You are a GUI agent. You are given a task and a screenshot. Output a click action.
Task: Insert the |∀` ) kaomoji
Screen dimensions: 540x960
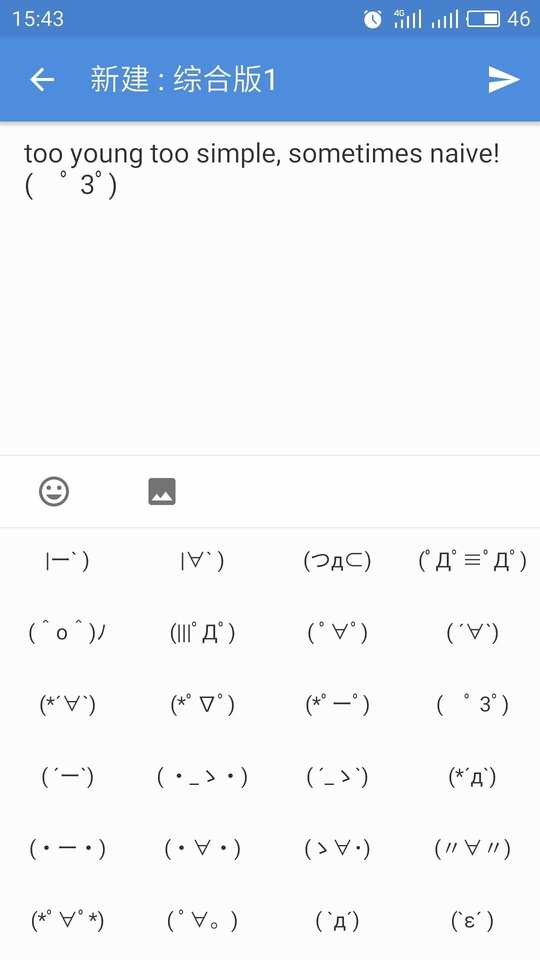click(202, 561)
